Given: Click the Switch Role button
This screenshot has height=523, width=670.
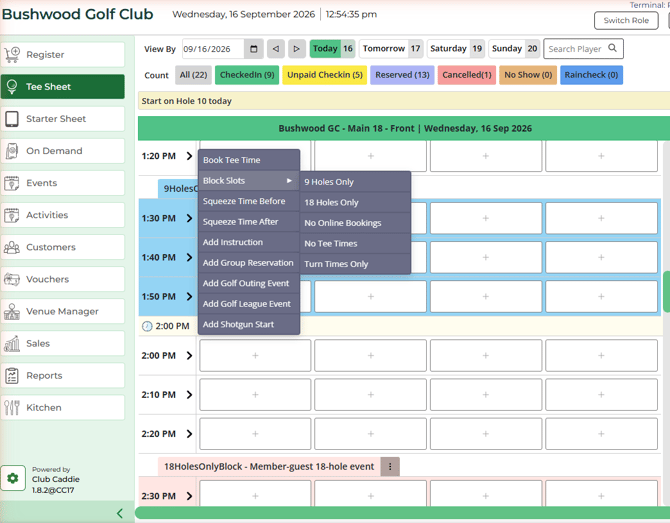Looking at the screenshot, I should tap(626, 20).
